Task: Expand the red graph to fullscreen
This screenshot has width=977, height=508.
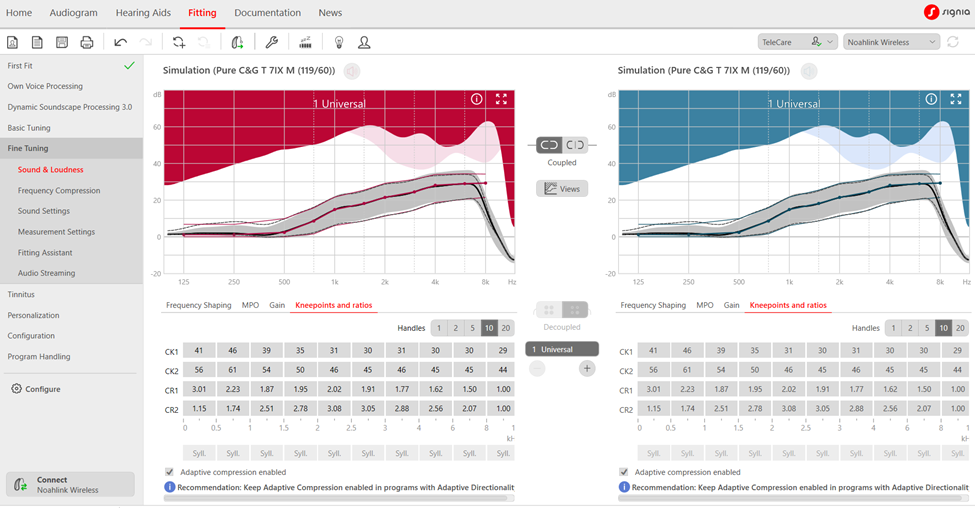Action: tap(501, 99)
